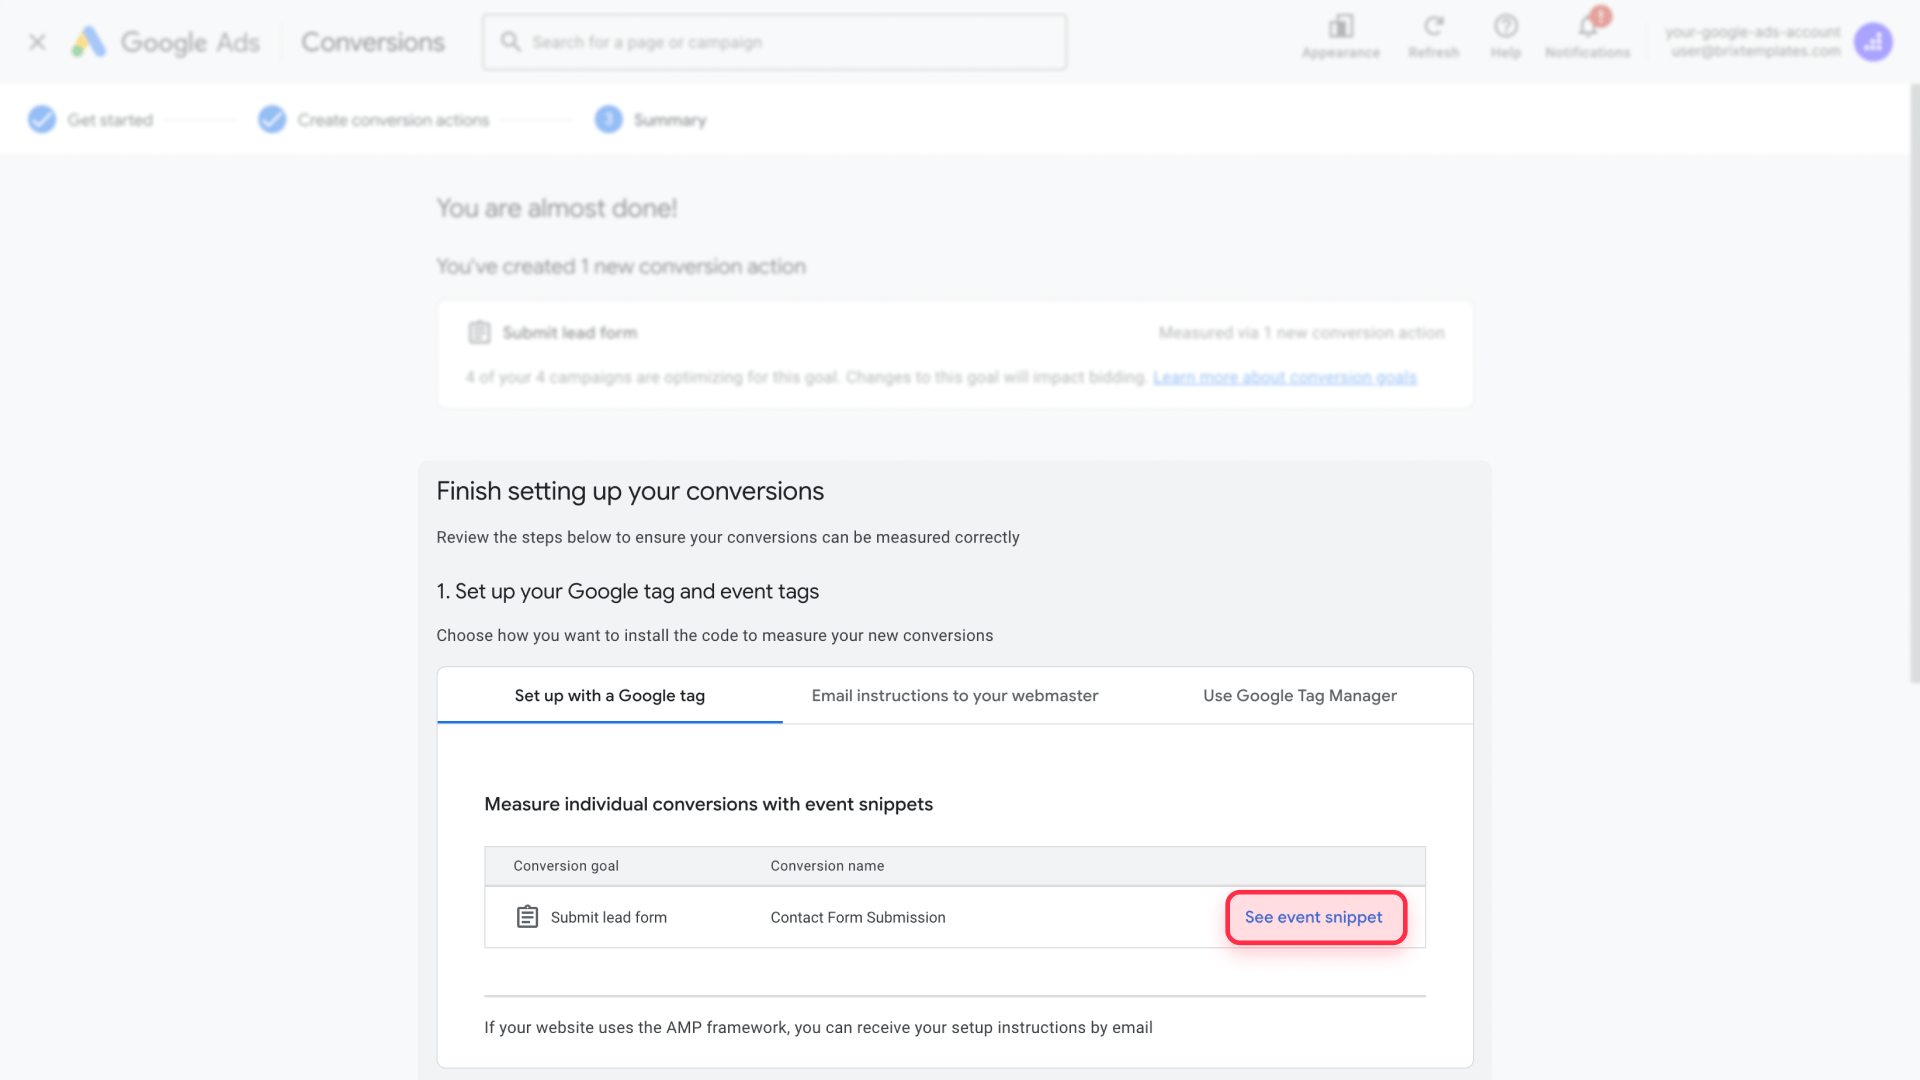1920x1080 pixels.
Task: Click the clipboard icon beside Submit lead form row
Action: coord(527,916)
